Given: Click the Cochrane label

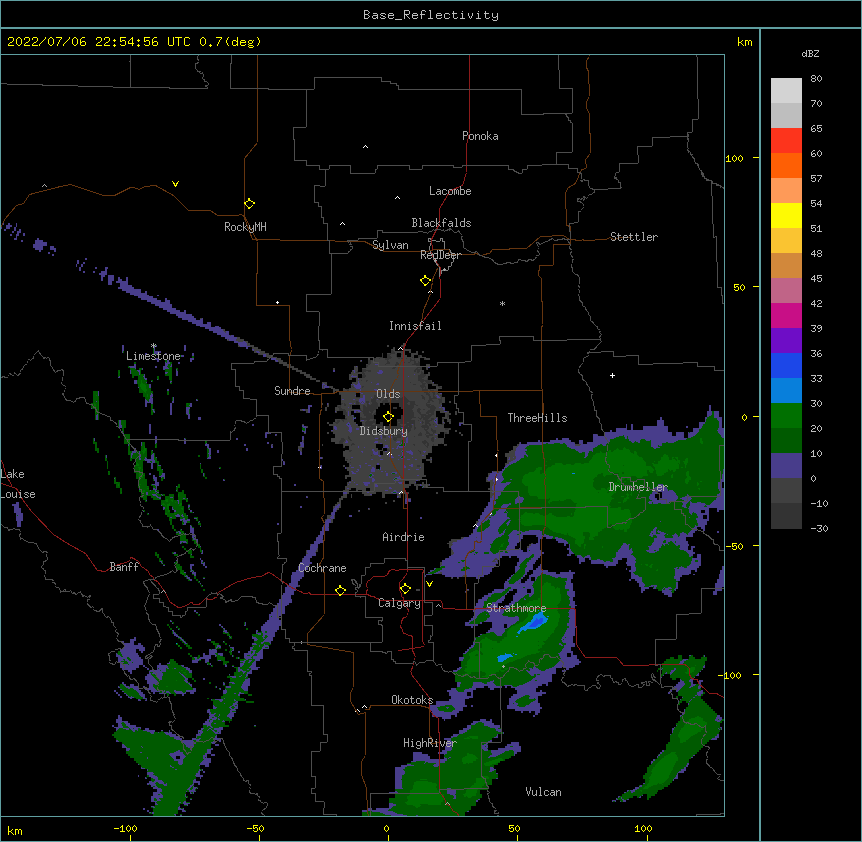Looking at the screenshot, I should pos(322,568).
